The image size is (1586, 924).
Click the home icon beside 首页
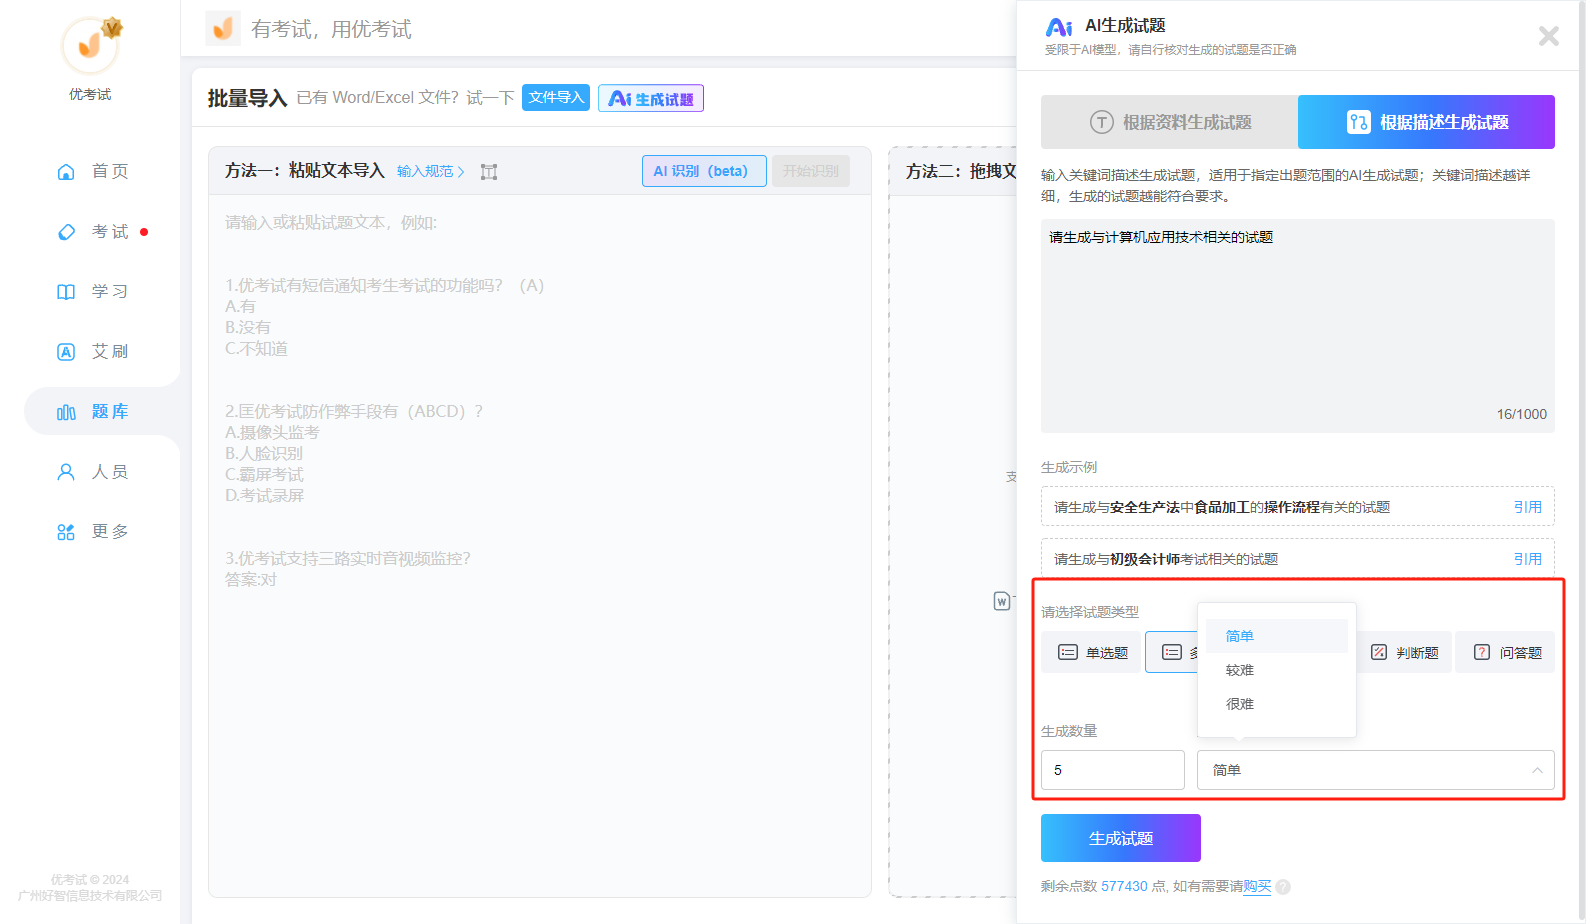[x=66, y=171]
